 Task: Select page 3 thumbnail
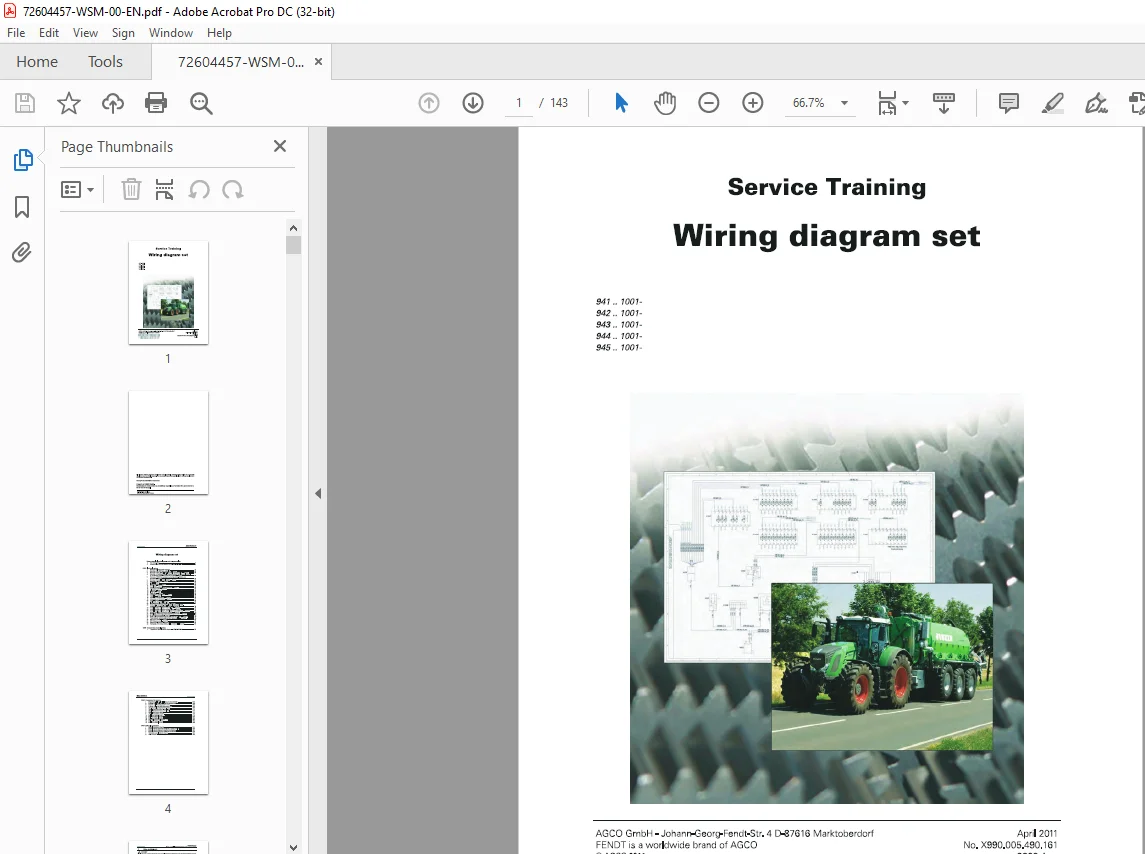point(168,593)
